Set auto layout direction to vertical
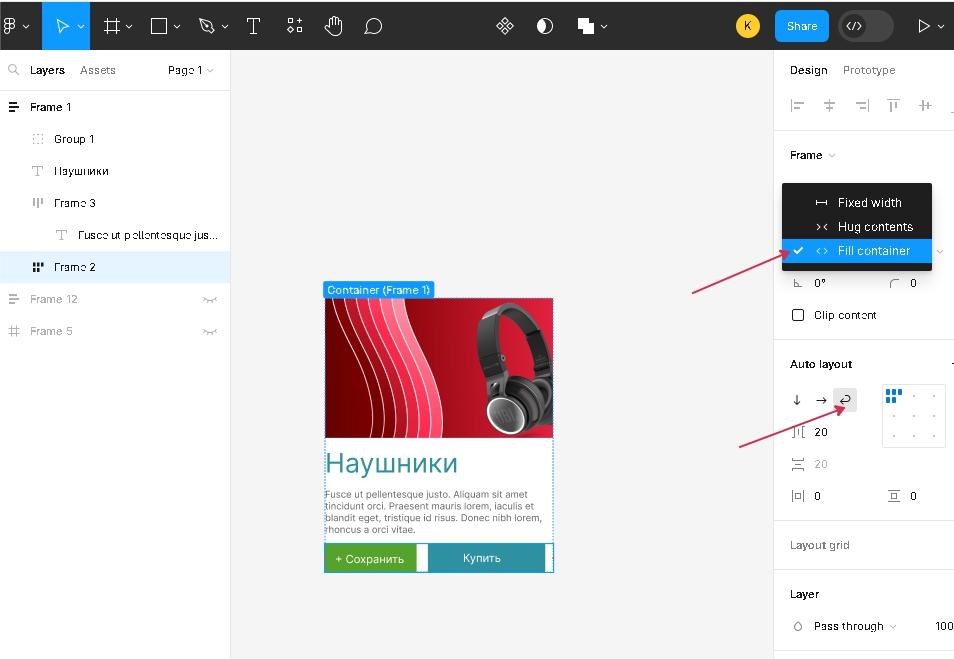The width and height of the screenshot is (954, 659). click(797, 400)
